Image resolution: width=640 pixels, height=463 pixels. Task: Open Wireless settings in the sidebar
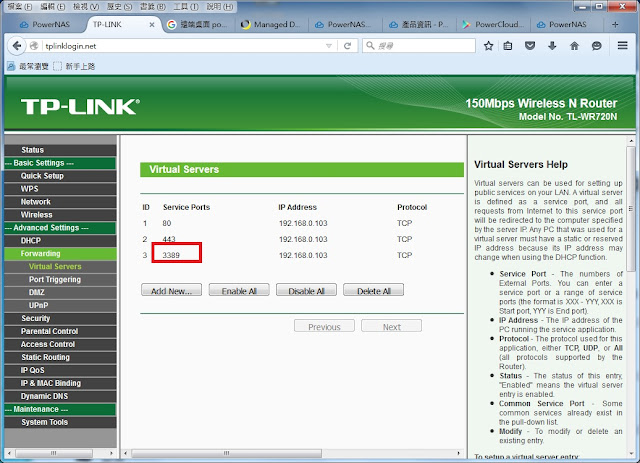(x=60, y=215)
